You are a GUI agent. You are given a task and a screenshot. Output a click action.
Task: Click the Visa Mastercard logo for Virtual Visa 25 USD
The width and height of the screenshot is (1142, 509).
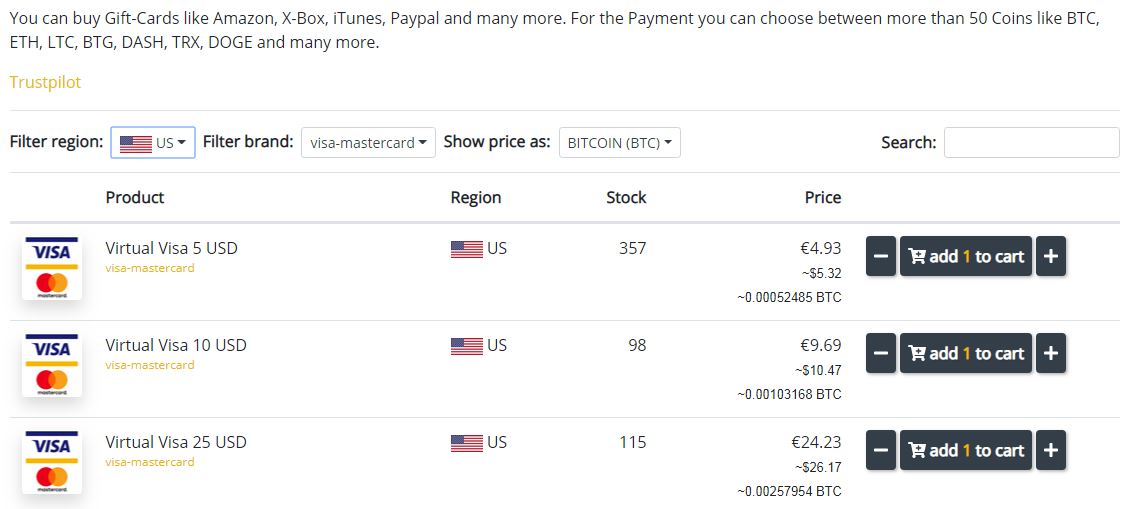pos(52,462)
